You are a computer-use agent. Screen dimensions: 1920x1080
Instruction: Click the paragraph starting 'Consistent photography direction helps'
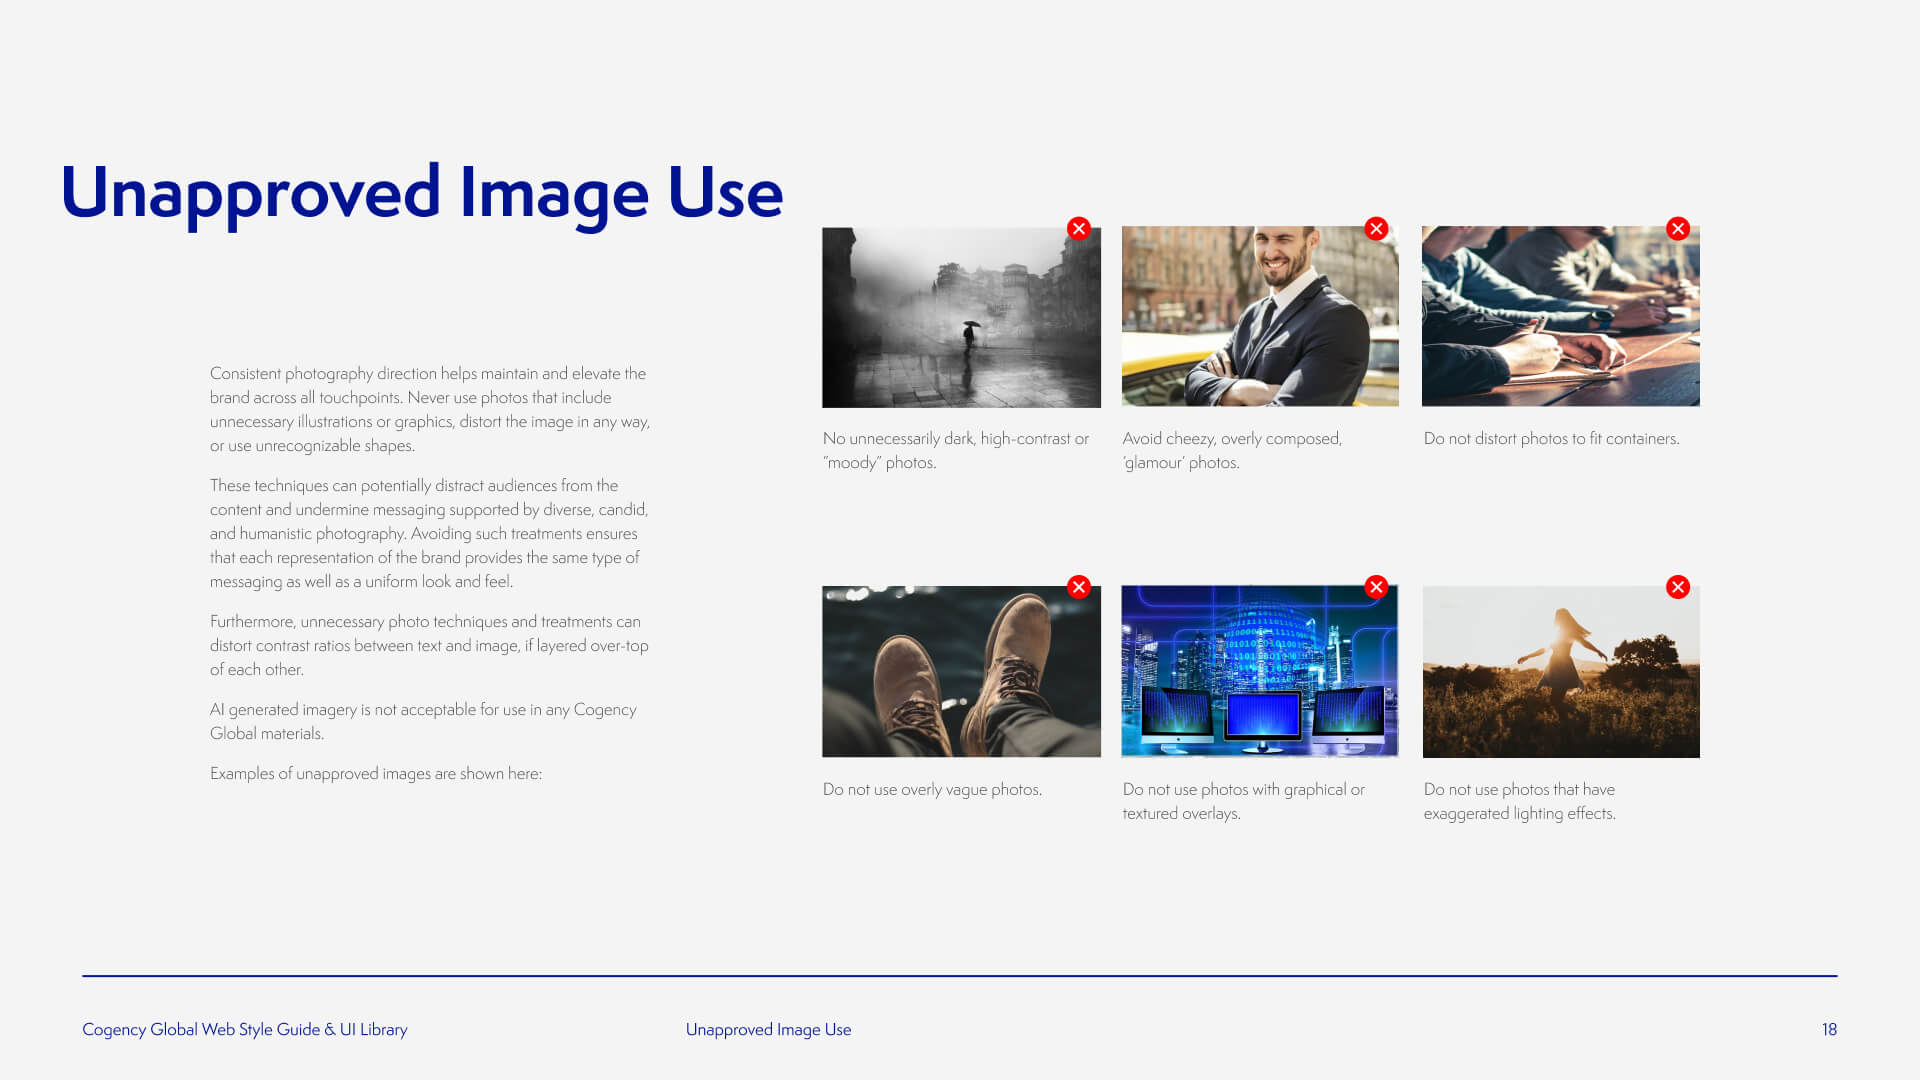click(430, 409)
